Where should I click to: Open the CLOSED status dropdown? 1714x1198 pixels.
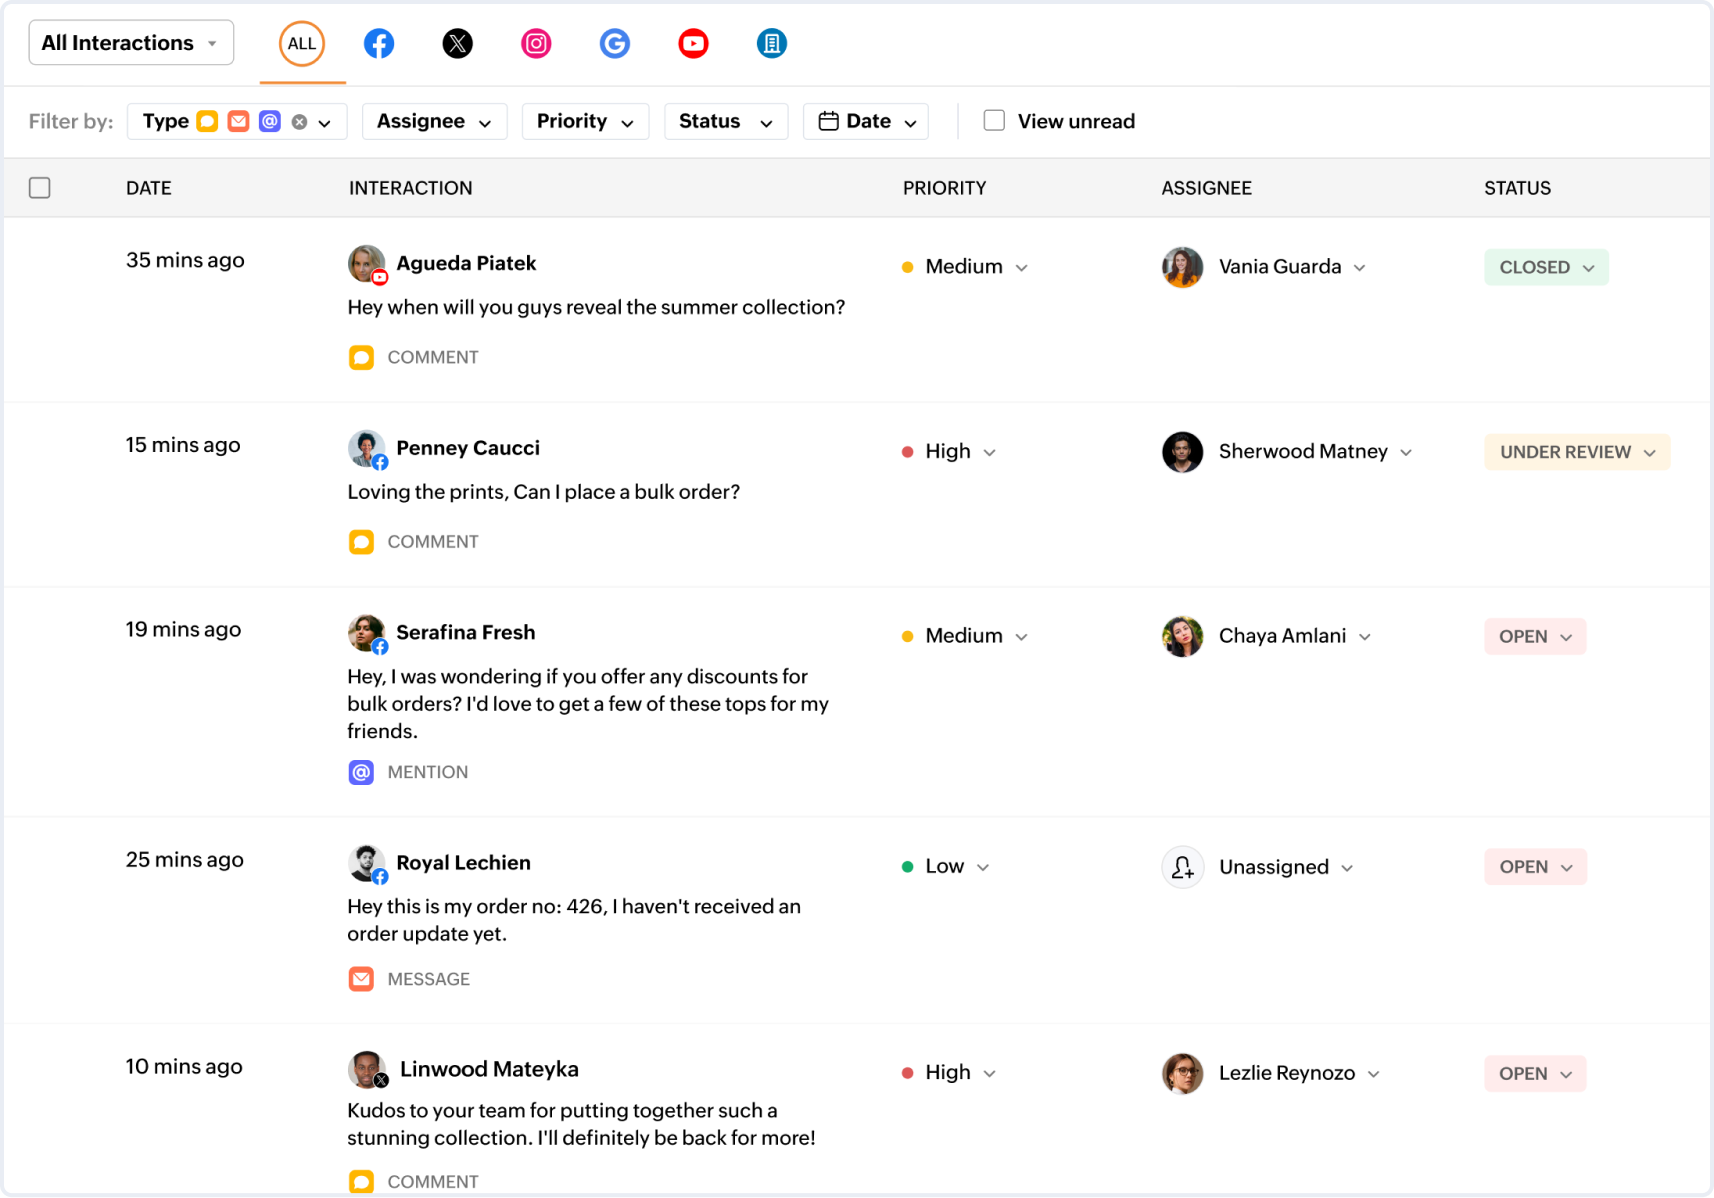coord(1546,267)
